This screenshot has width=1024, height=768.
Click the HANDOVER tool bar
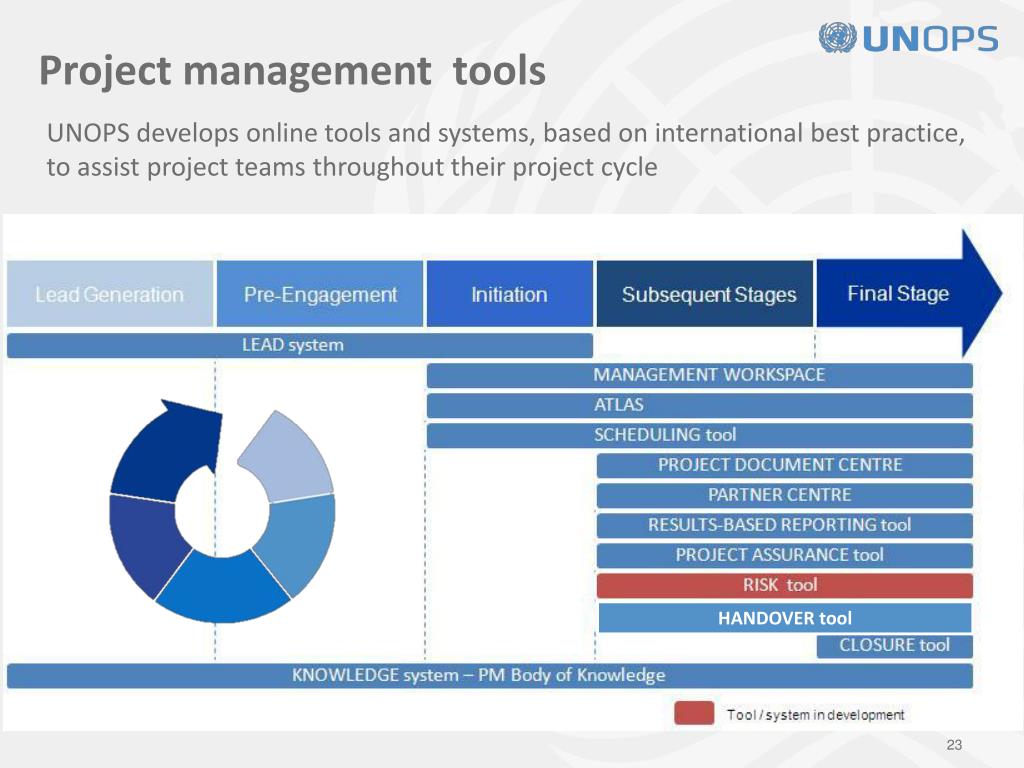pos(784,618)
